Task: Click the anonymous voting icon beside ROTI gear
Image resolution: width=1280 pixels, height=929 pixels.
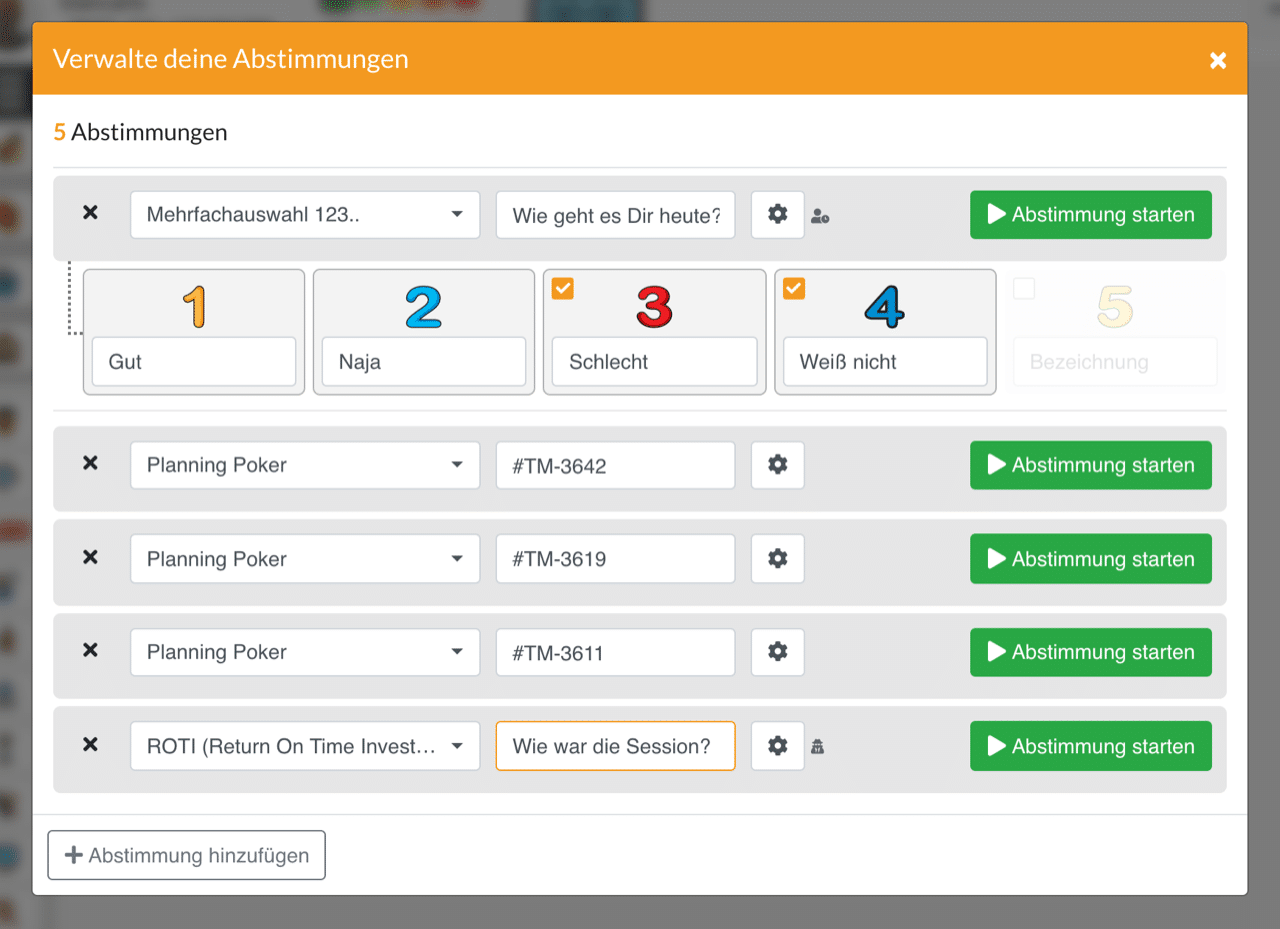Action: (817, 747)
